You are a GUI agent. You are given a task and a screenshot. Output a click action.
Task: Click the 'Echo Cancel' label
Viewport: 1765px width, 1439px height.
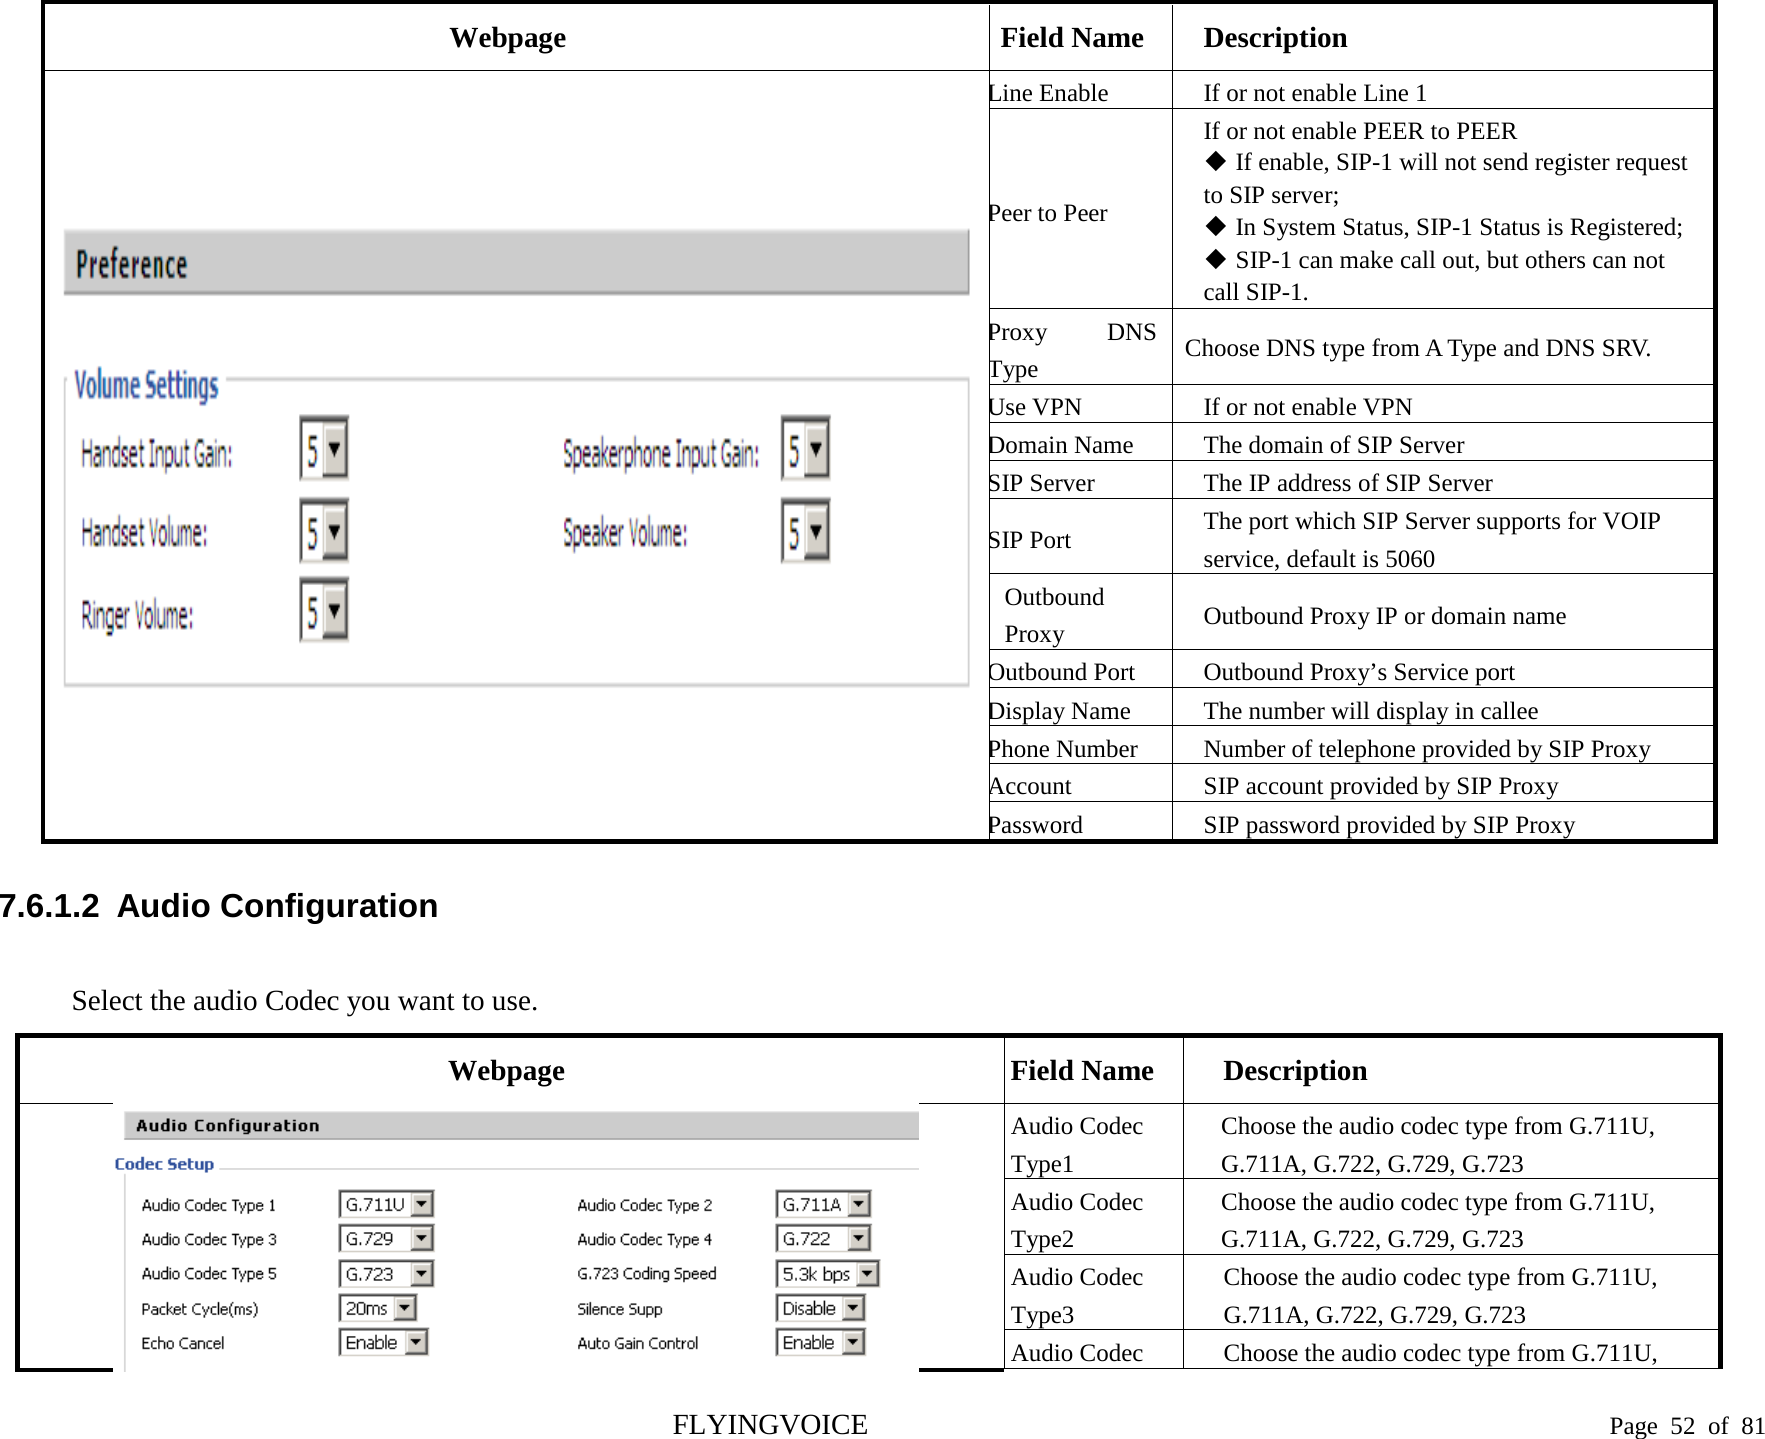click(183, 1342)
